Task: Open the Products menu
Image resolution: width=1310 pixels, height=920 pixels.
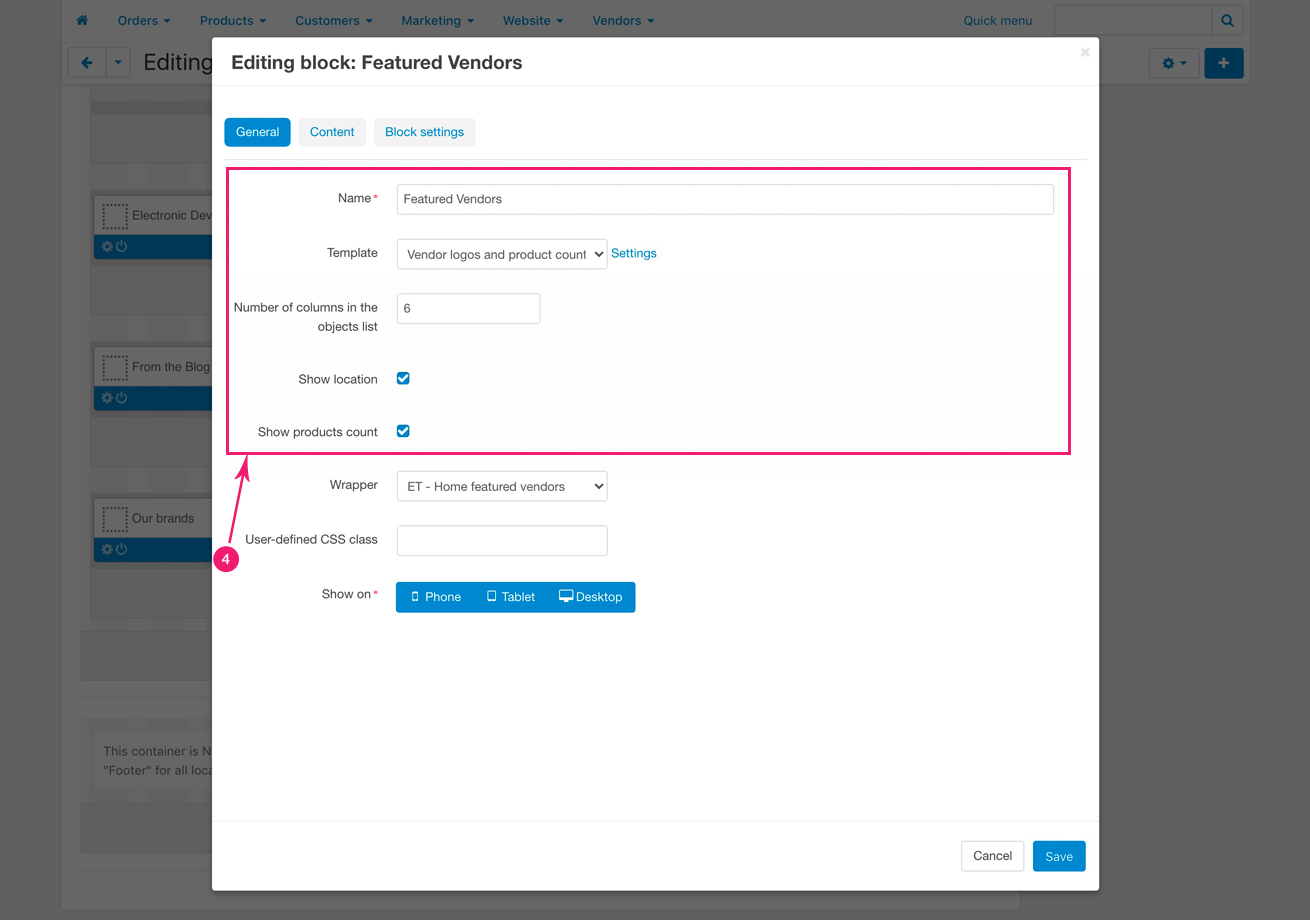Action: [232, 20]
